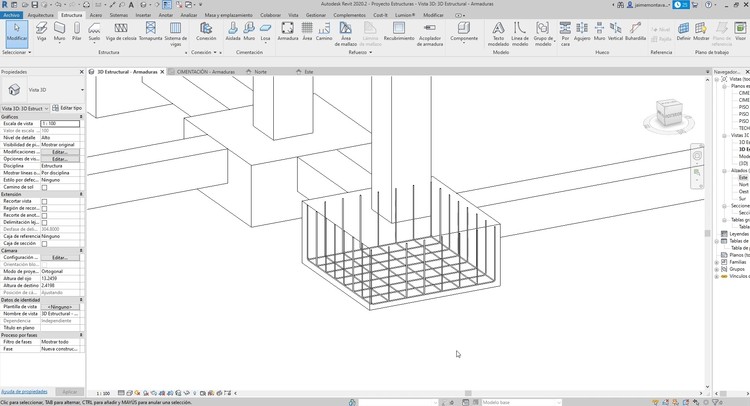Open the Acero ribbon tab
The image size is (750, 406).
[96, 16]
